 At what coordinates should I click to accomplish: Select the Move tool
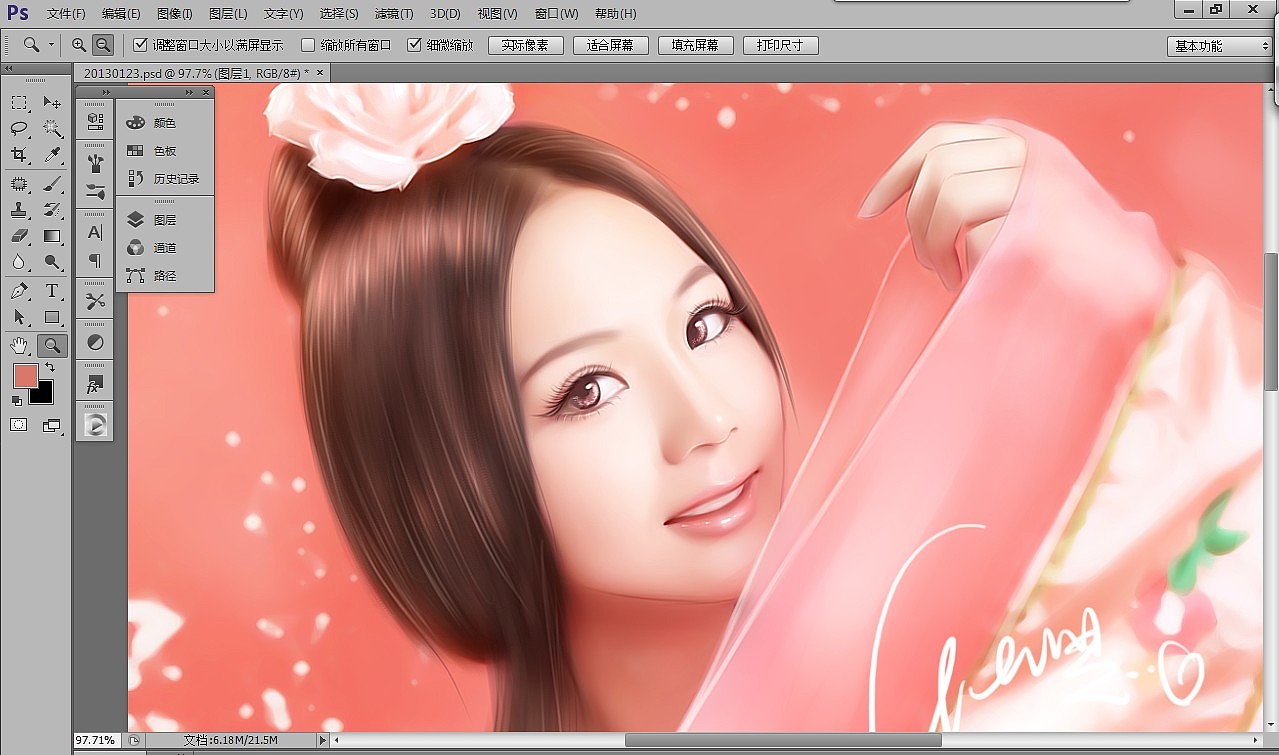[x=52, y=102]
